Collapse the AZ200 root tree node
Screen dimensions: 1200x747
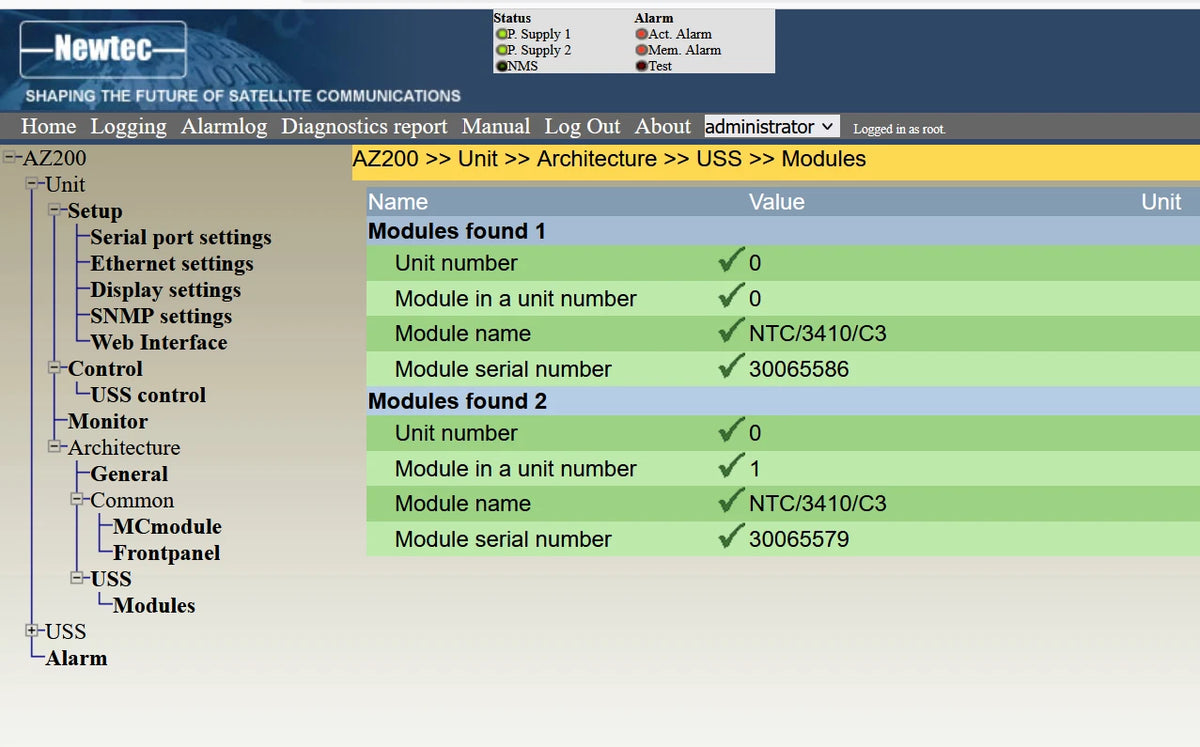pos(10,158)
